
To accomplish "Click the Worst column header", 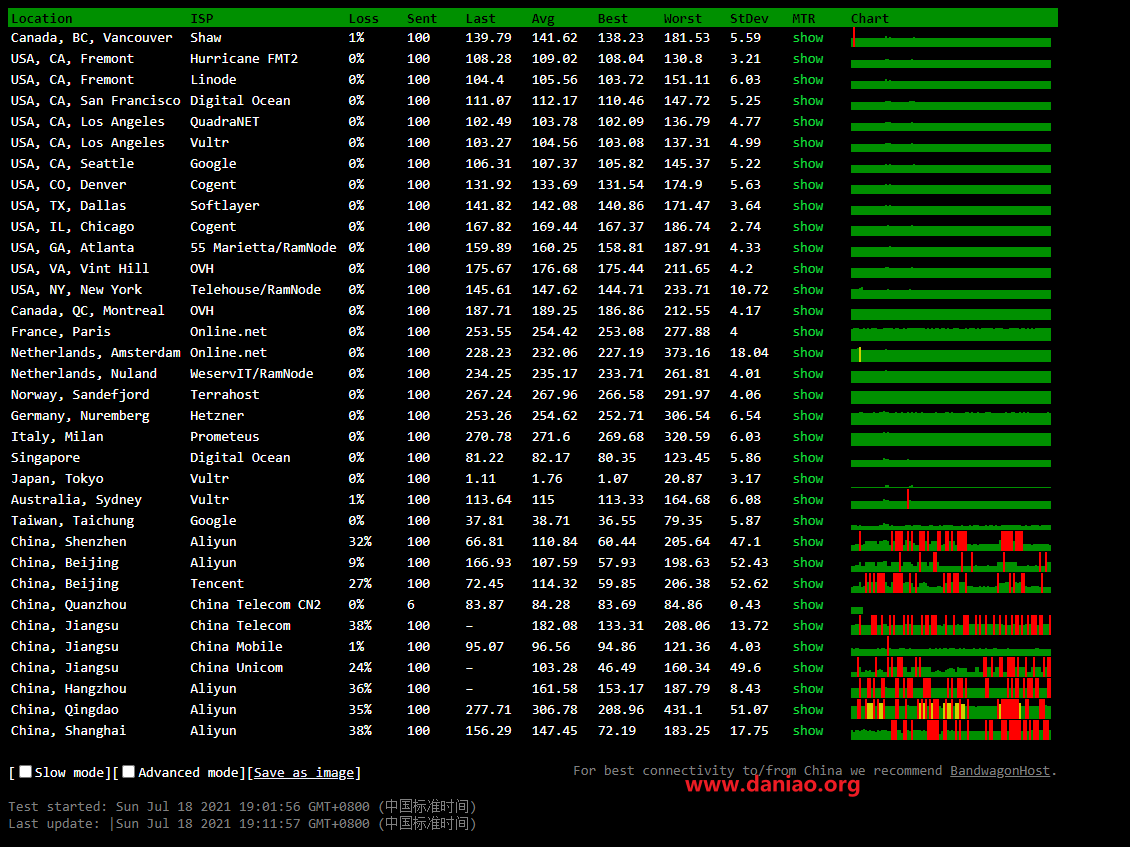I will click(682, 18).
